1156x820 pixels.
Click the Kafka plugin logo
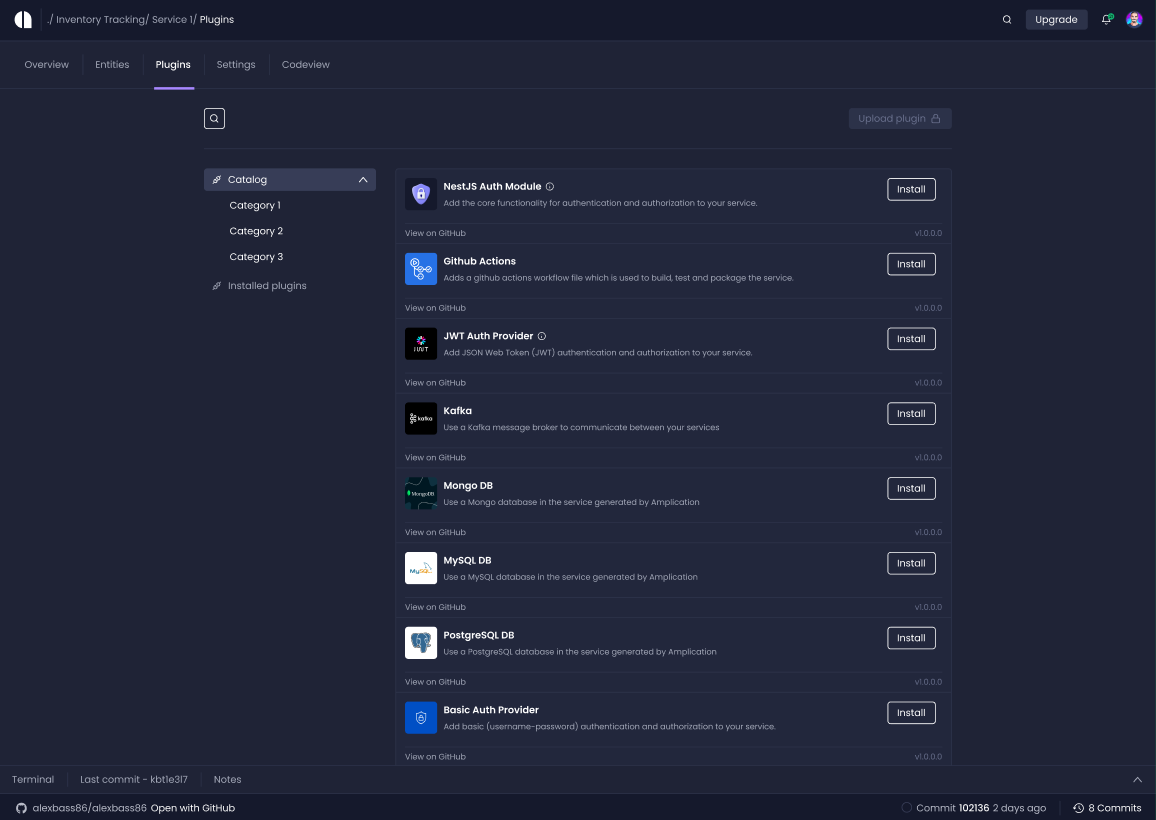tap(420, 418)
